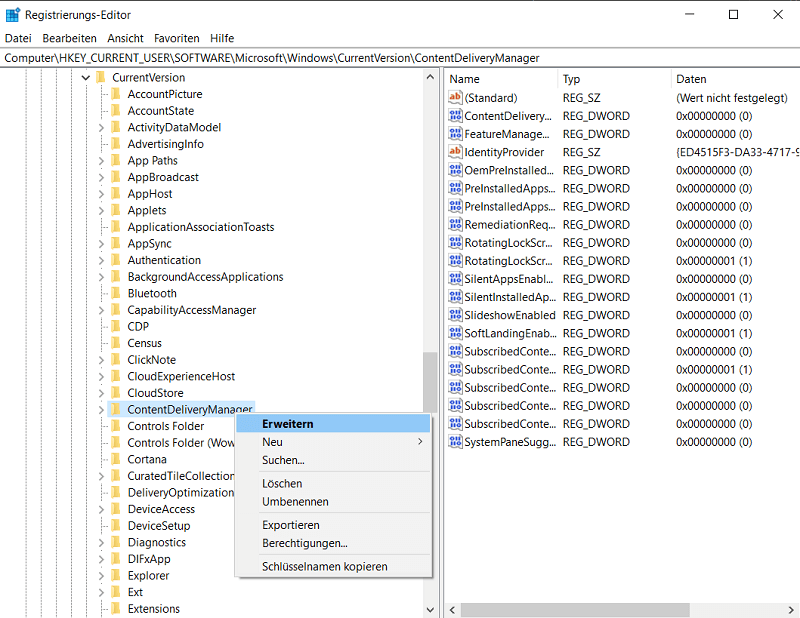The height and width of the screenshot is (618, 800).
Task: Collapse the CurrentVersion tree node
Action: (86, 78)
